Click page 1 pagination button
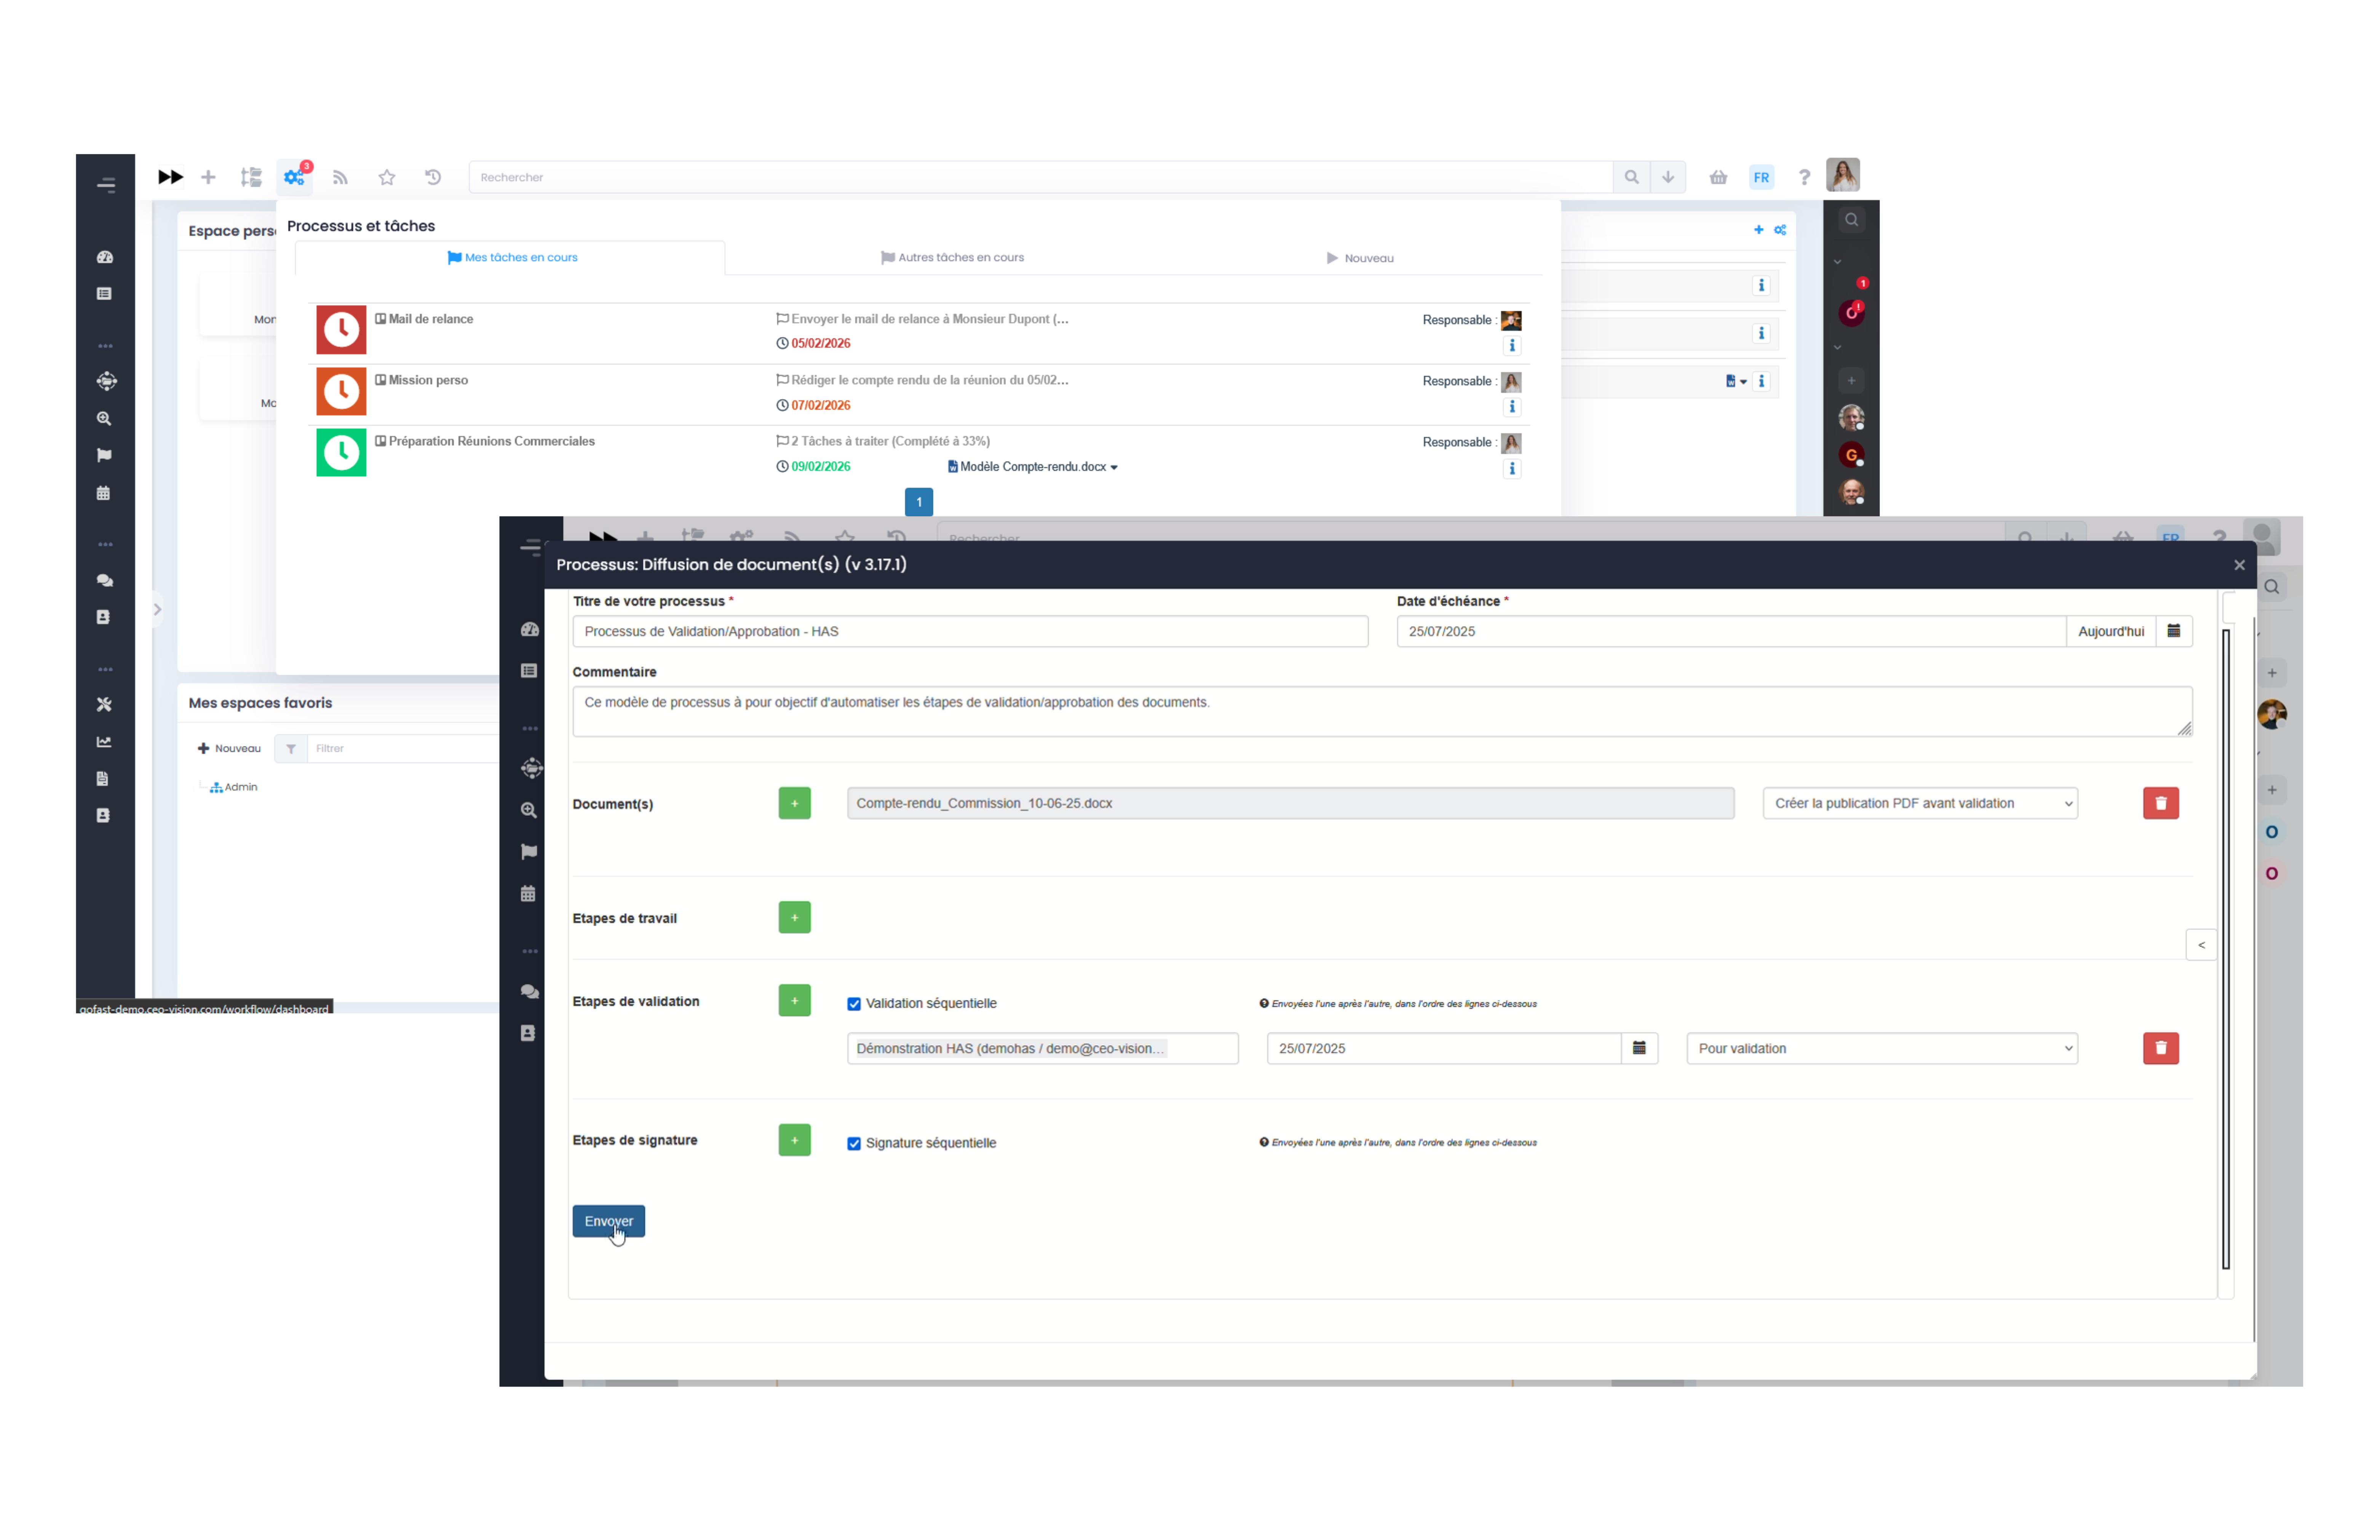This screenshot has width=2380, height=1540. coord(918,502)
